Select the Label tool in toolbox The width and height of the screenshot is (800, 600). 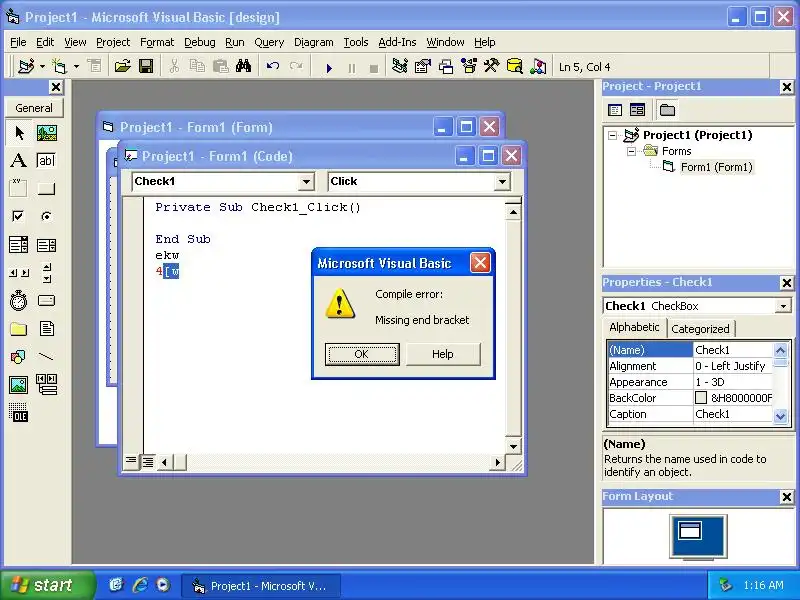tap(19, 161)
